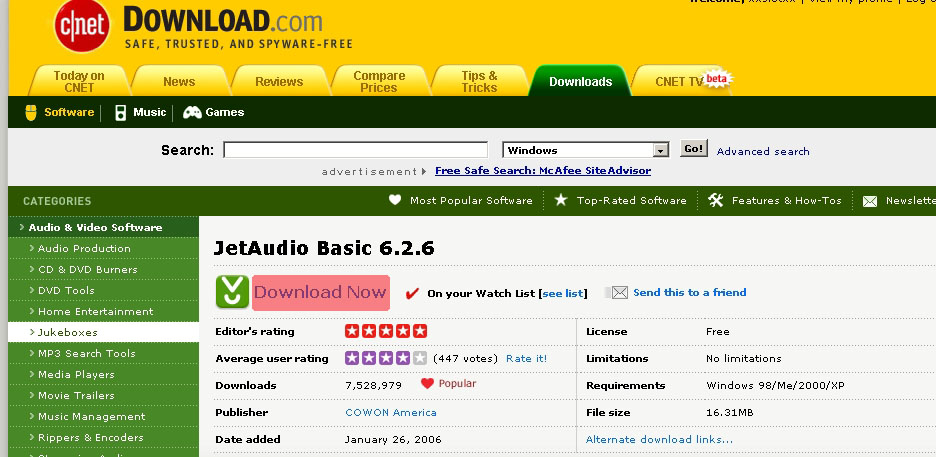
Task: Open Most Popular Software
Action: pos(471,200)
